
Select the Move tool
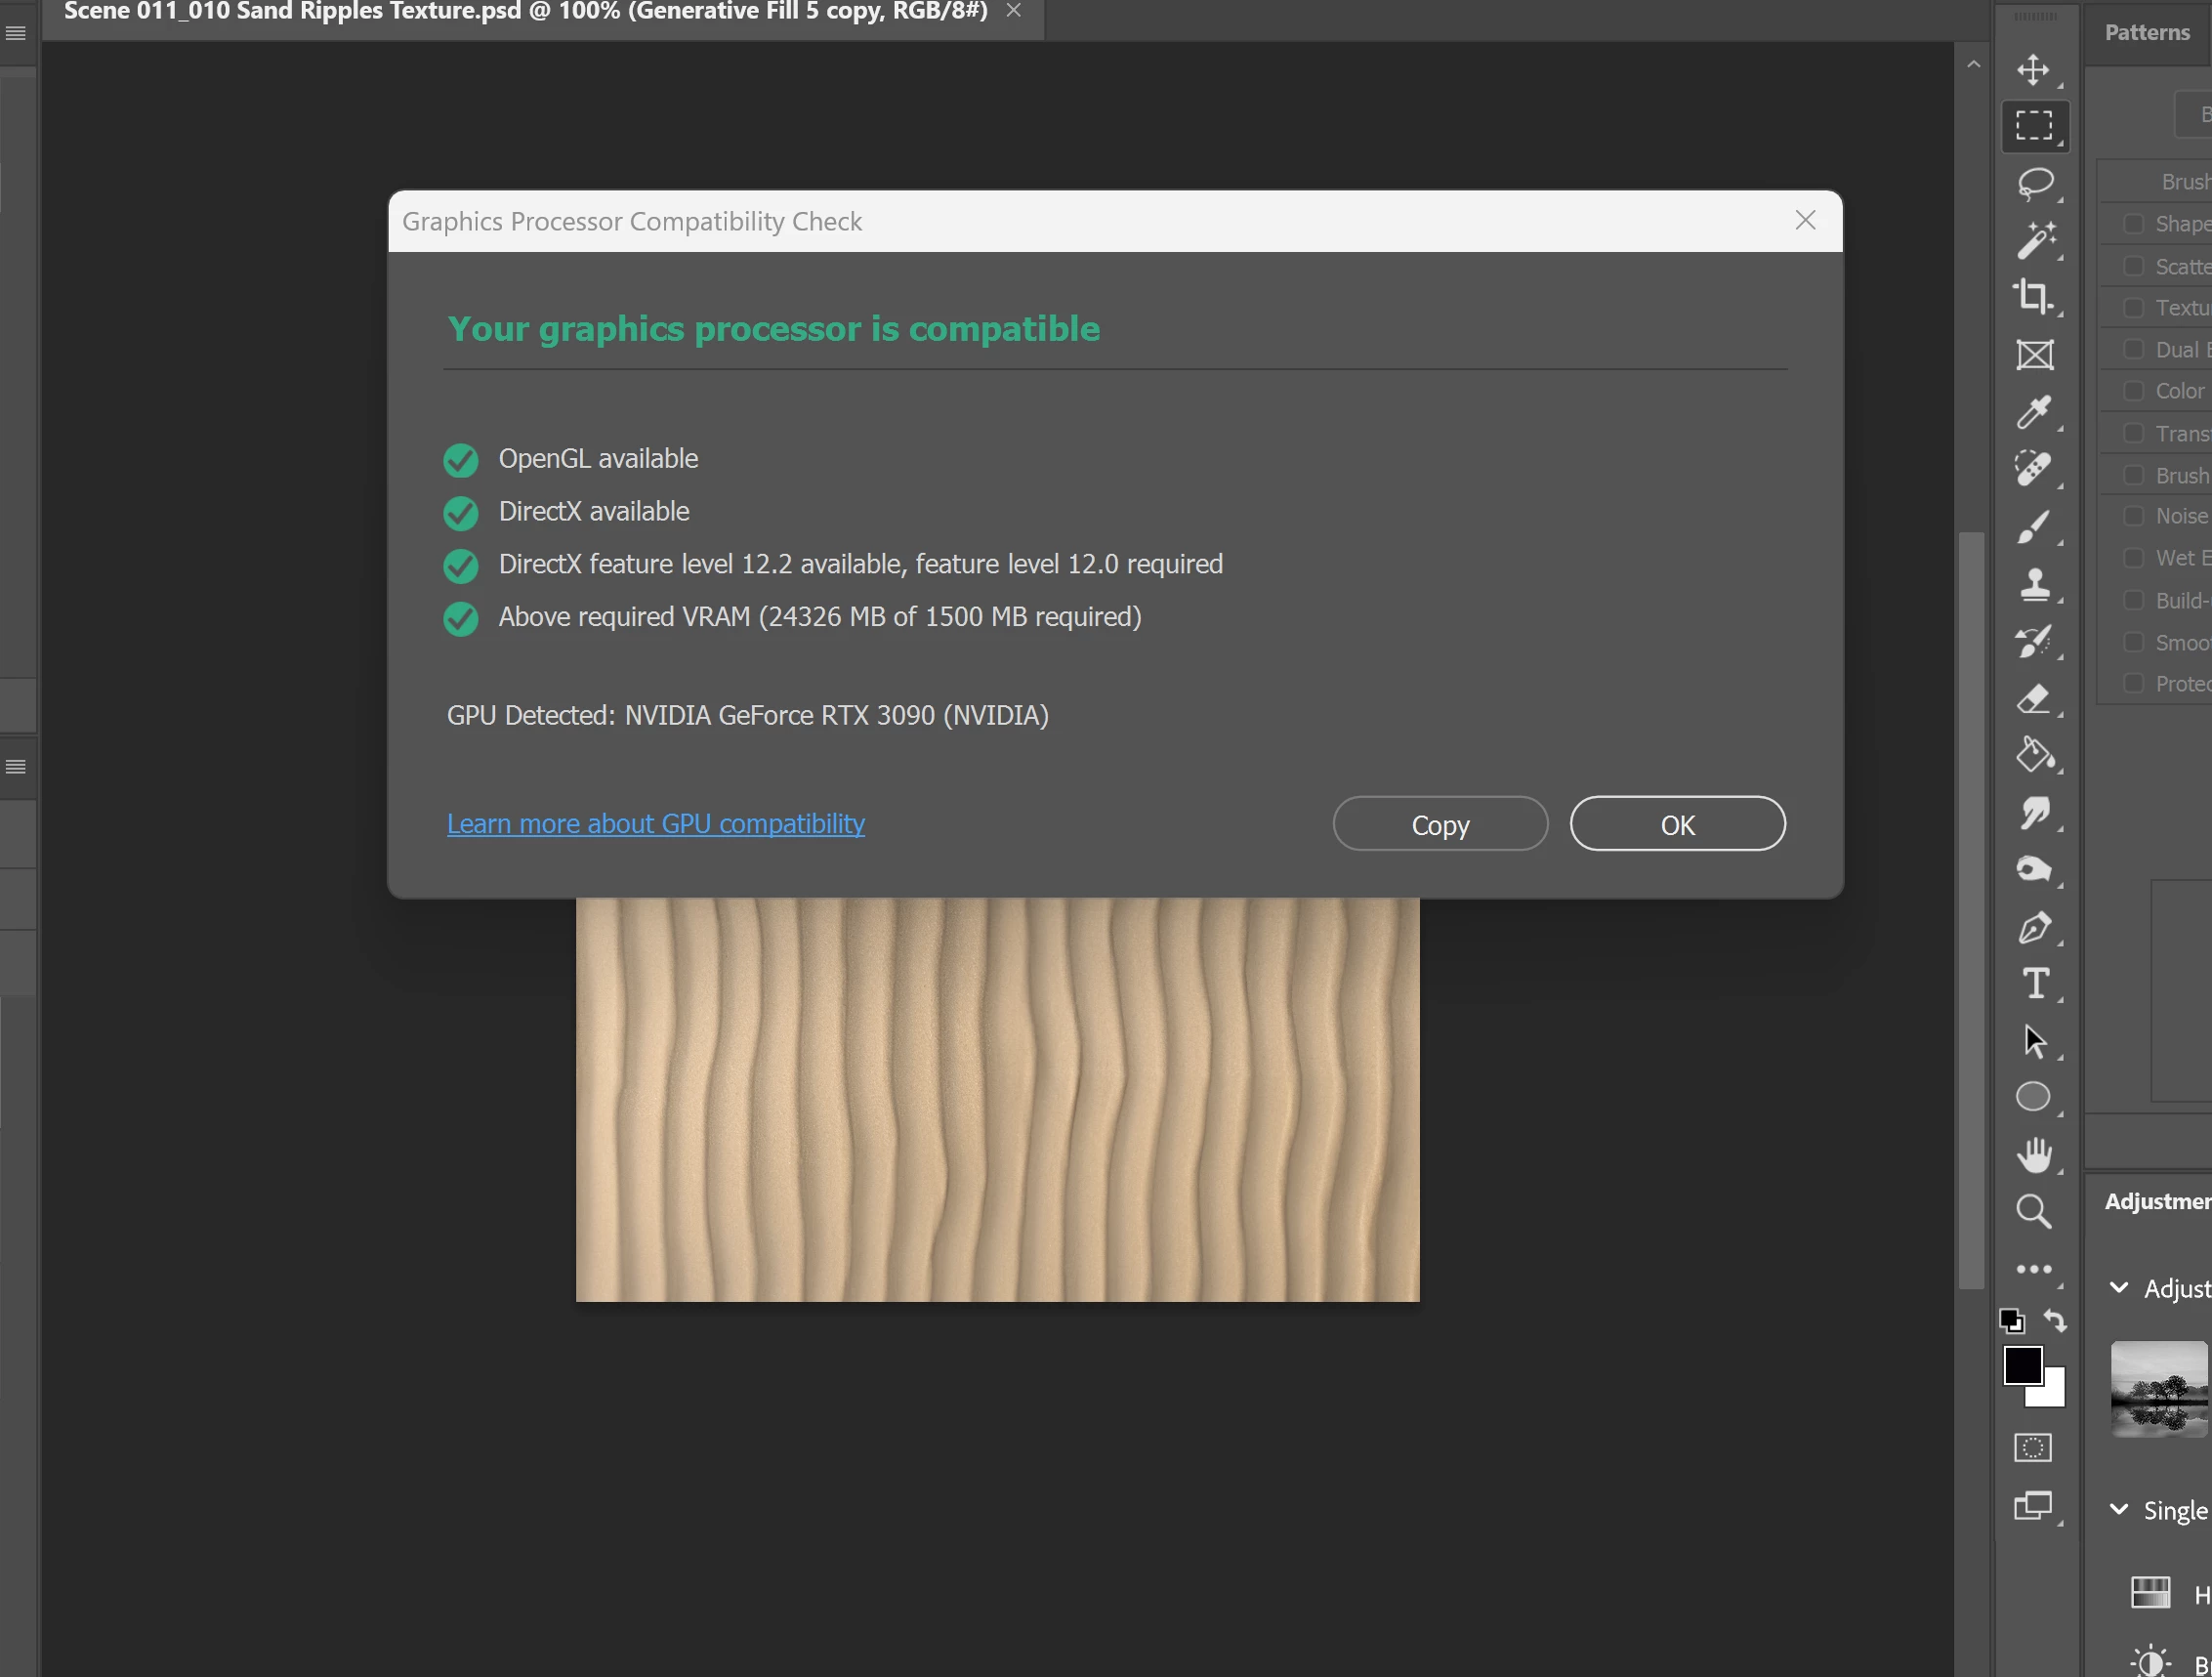coord(2033,70)
